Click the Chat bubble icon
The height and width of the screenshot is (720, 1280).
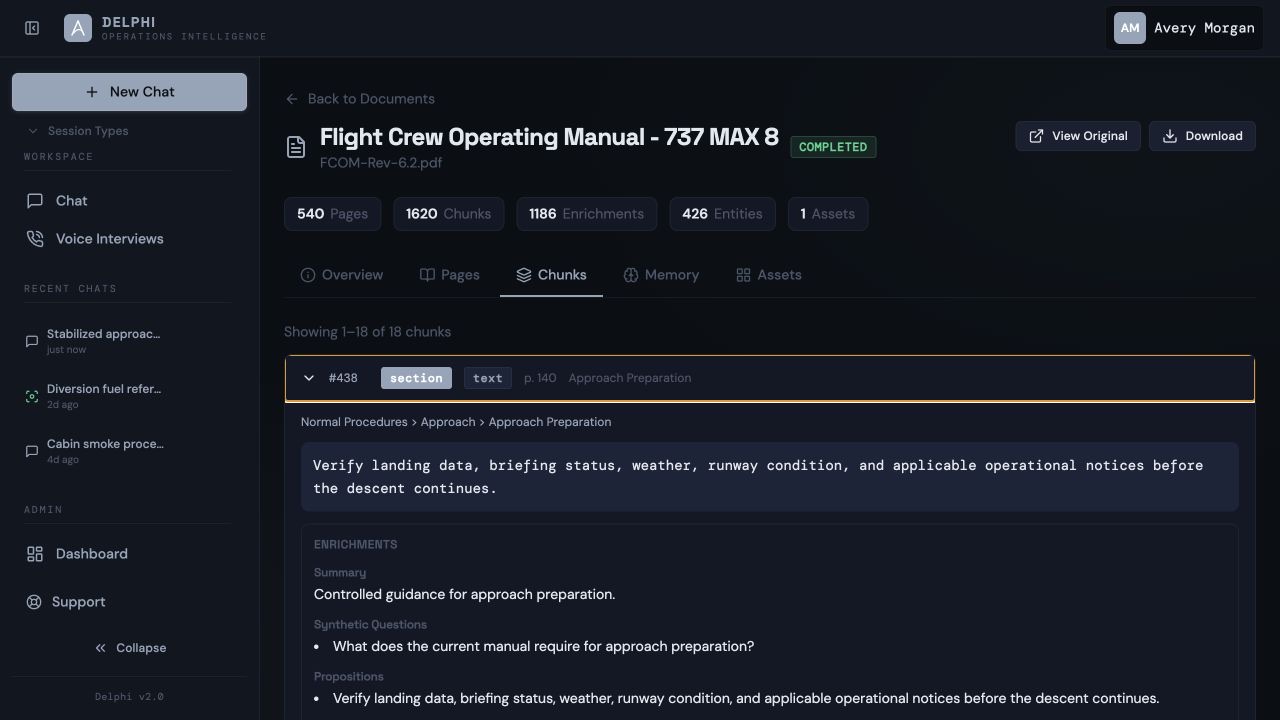click(x=35, y=201)
